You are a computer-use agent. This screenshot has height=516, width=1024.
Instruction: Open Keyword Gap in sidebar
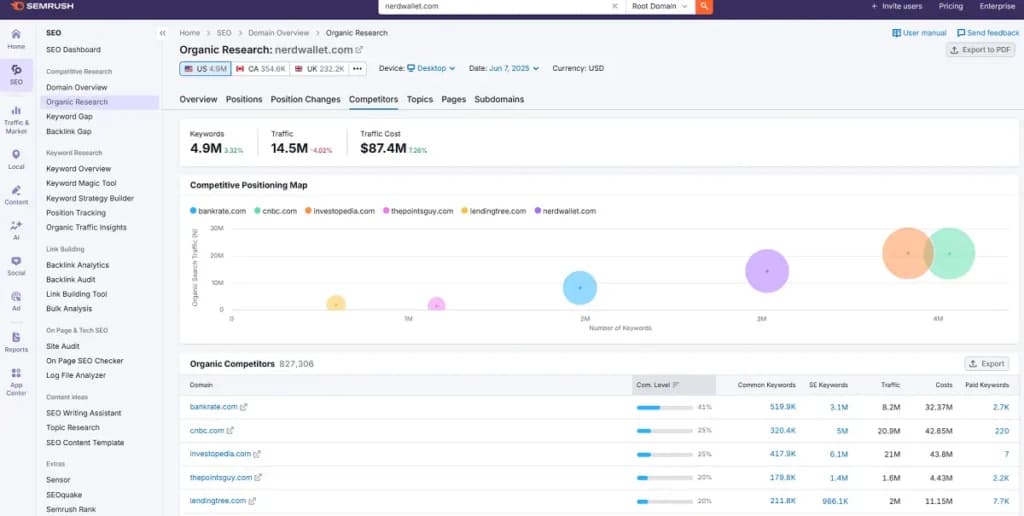click(x=69, y=116)
